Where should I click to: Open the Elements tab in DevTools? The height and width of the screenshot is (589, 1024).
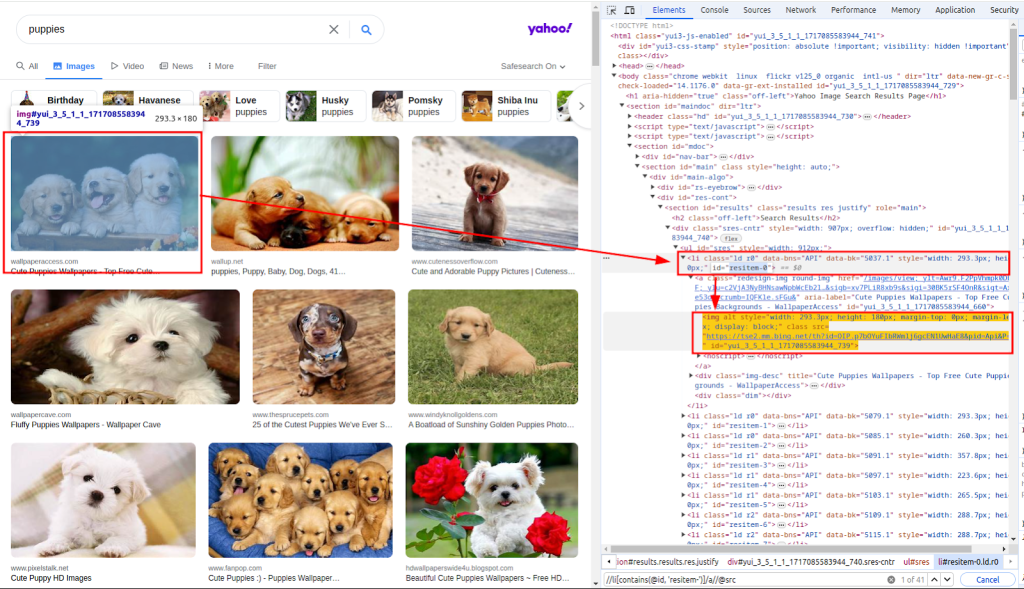pyautogui.click(x=669, y=10)
